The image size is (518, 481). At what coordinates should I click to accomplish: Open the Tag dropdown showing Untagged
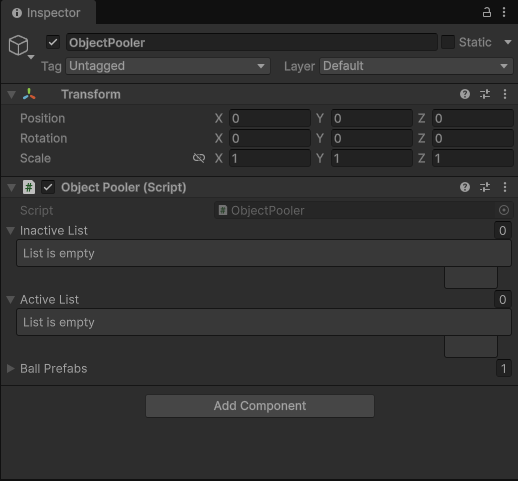coord(168,66)
